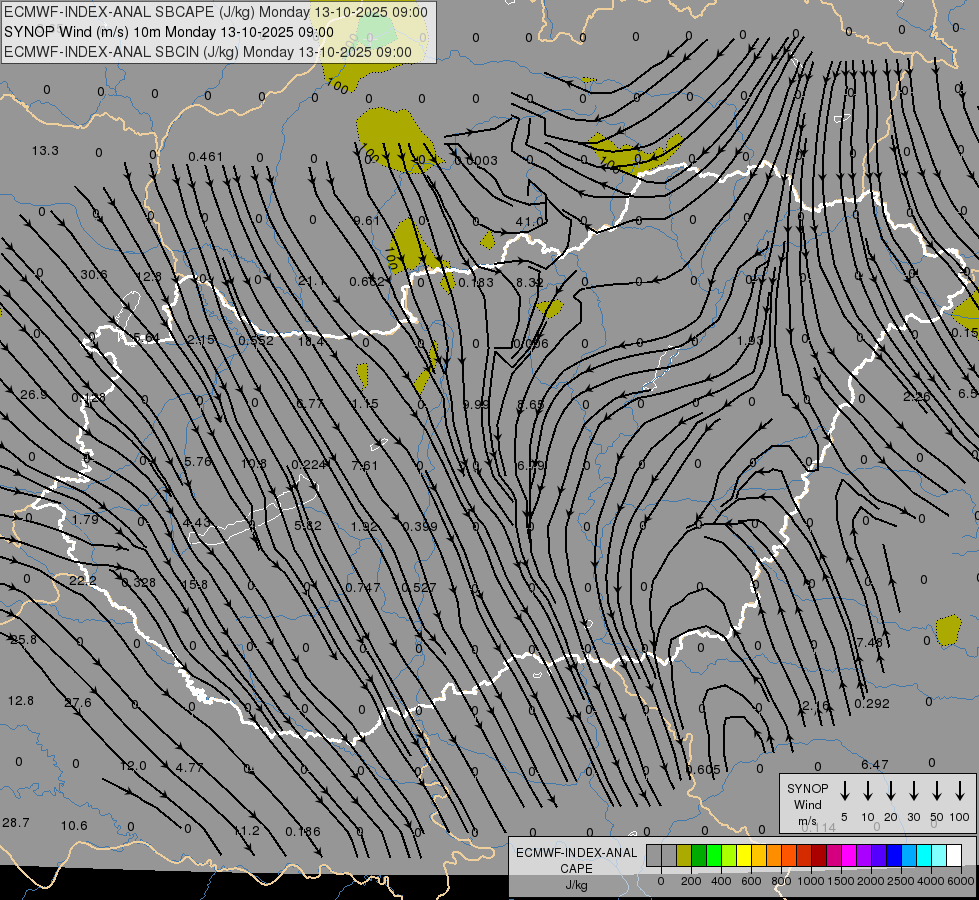The image size is (979, 900).
Task: Click the 13.3 value on the map
Action: click(x=45, y=151)
